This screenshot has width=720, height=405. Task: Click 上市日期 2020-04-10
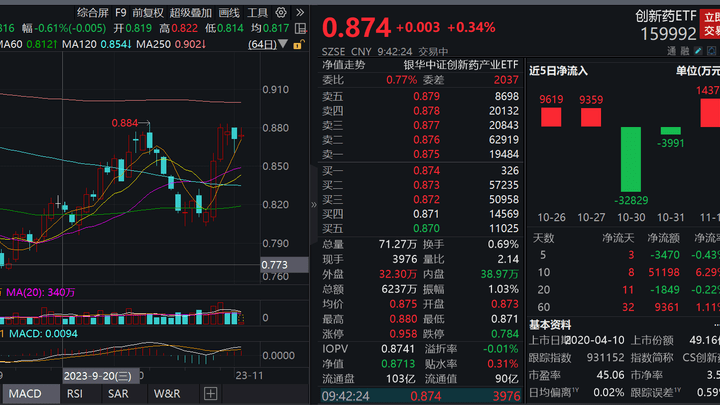595,340
